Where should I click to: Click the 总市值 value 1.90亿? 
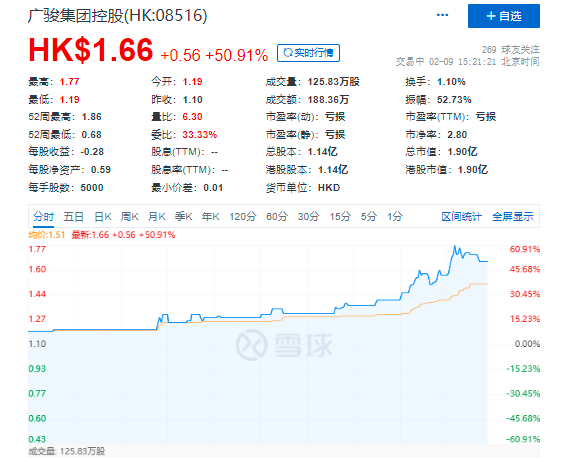(462, 152)
